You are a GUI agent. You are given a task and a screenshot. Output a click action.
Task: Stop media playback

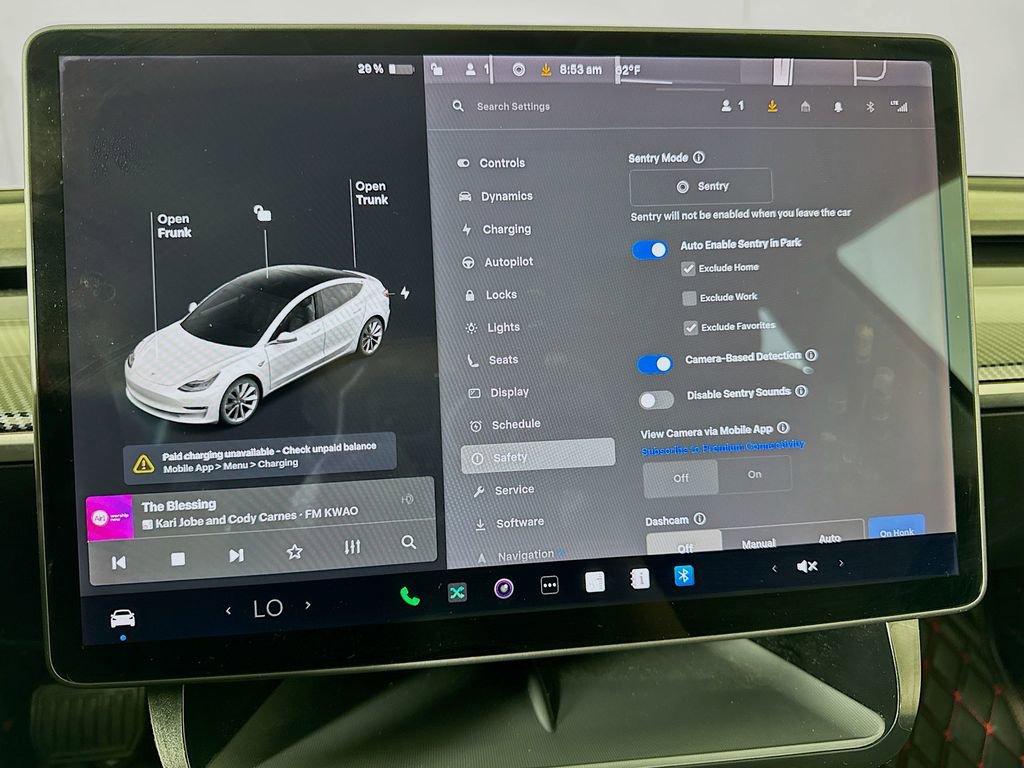pos(178,559)
